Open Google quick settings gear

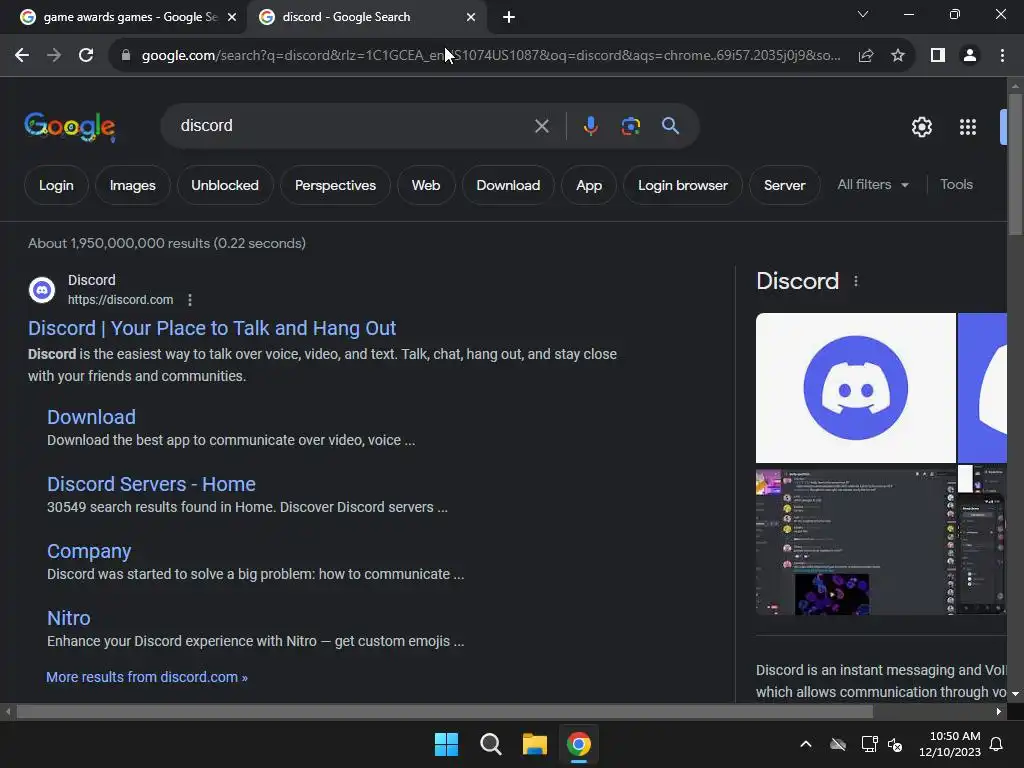(x=921, y=127)
